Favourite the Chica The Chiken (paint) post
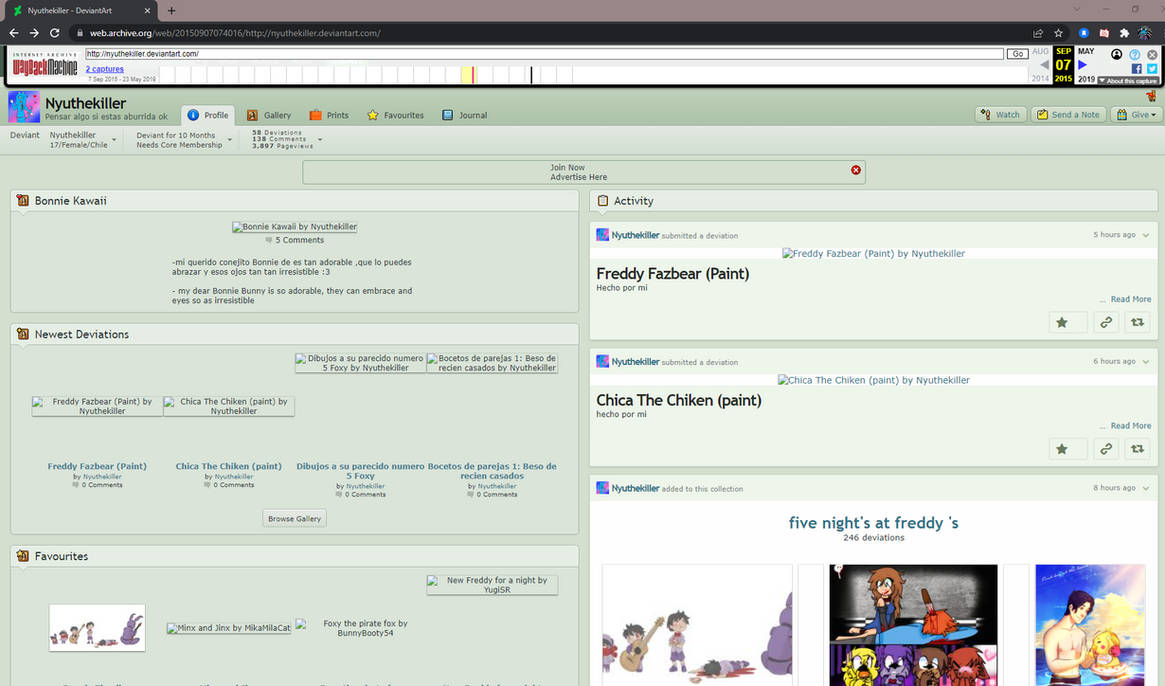This screenshot has width=1165, height=686. (x=1067, y=448)
